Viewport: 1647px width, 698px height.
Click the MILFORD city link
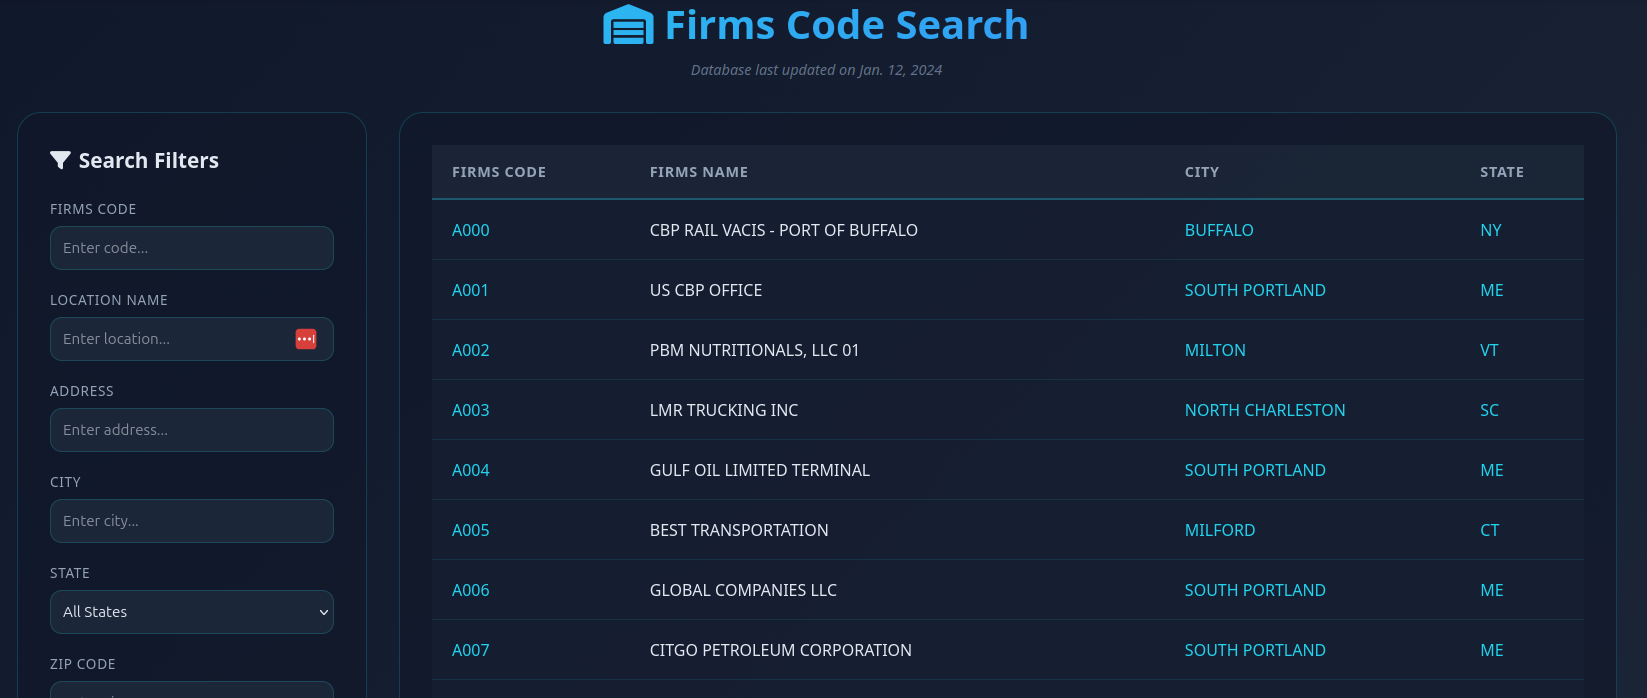point(1220,530)
